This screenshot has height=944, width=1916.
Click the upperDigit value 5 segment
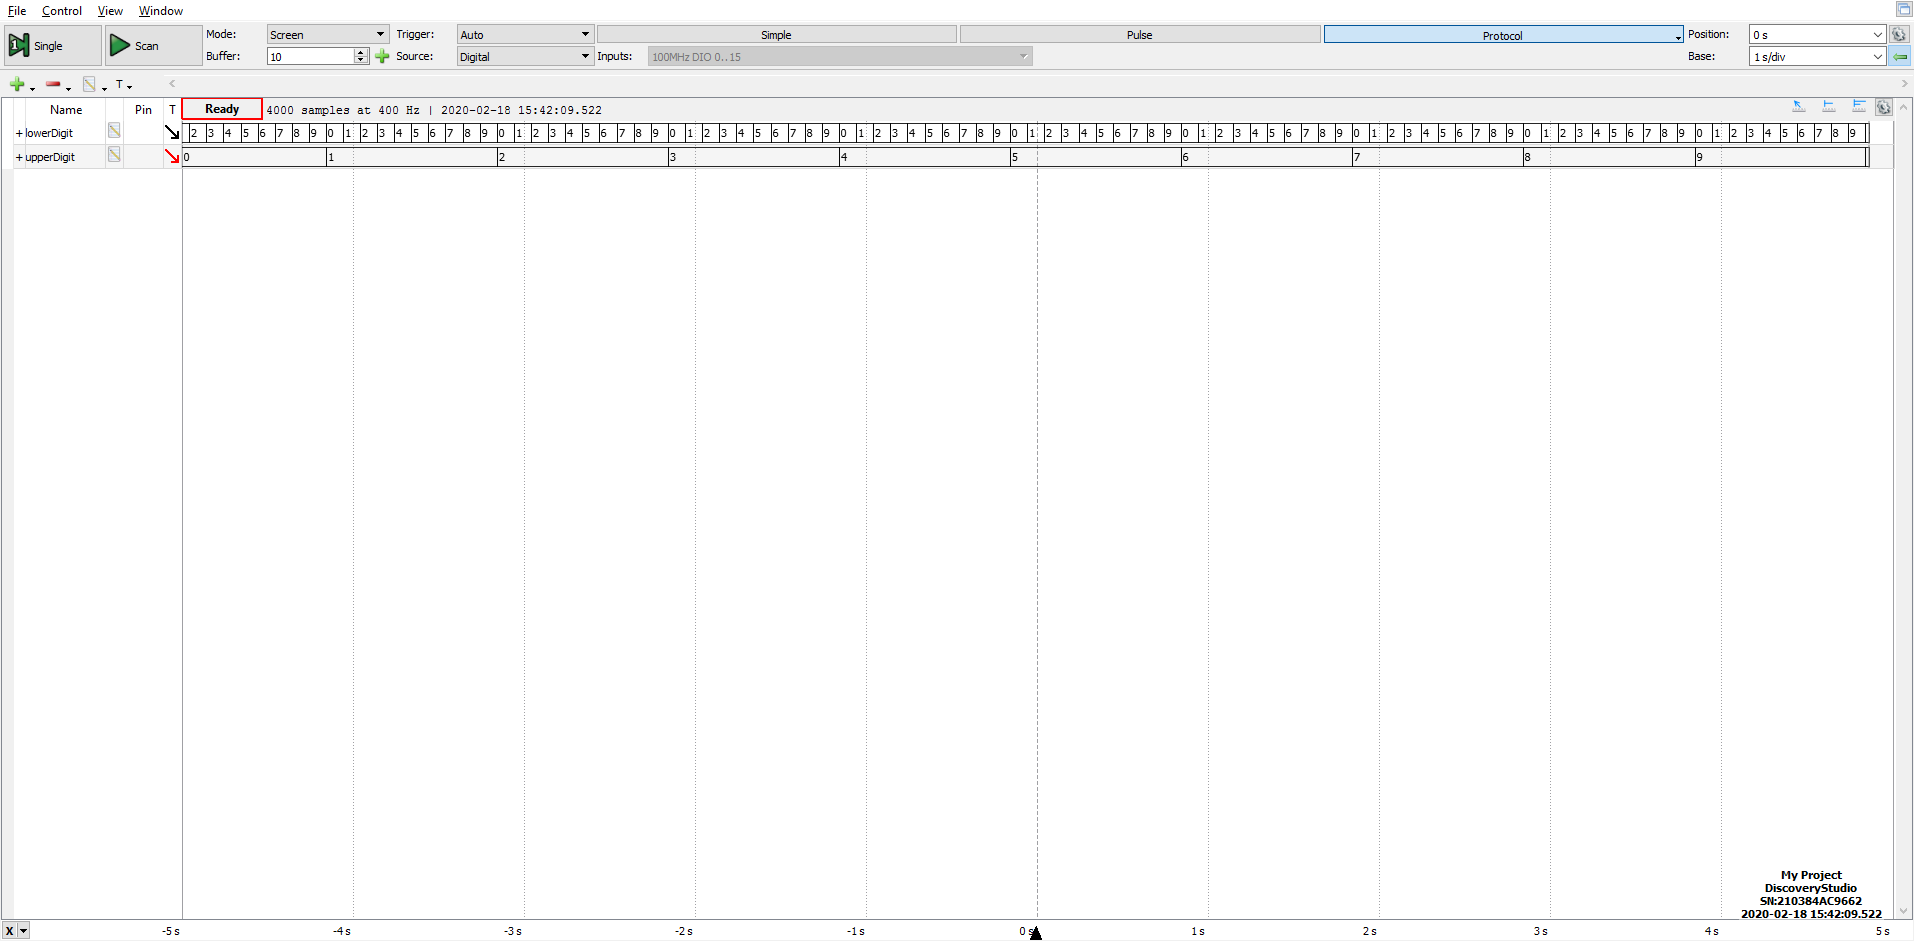[x=1095, y=157]
